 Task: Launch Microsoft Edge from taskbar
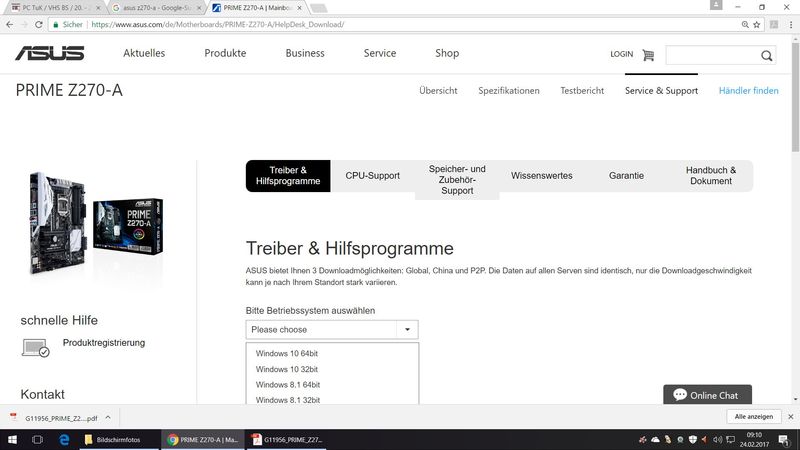pos(64,439)
